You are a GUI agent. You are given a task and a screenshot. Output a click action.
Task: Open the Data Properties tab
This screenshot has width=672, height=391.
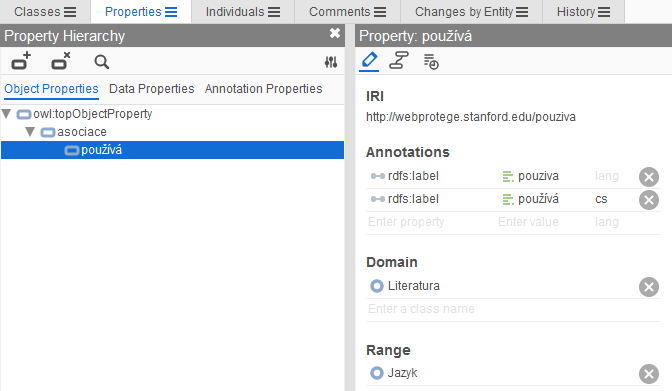(x=151, y=89)
